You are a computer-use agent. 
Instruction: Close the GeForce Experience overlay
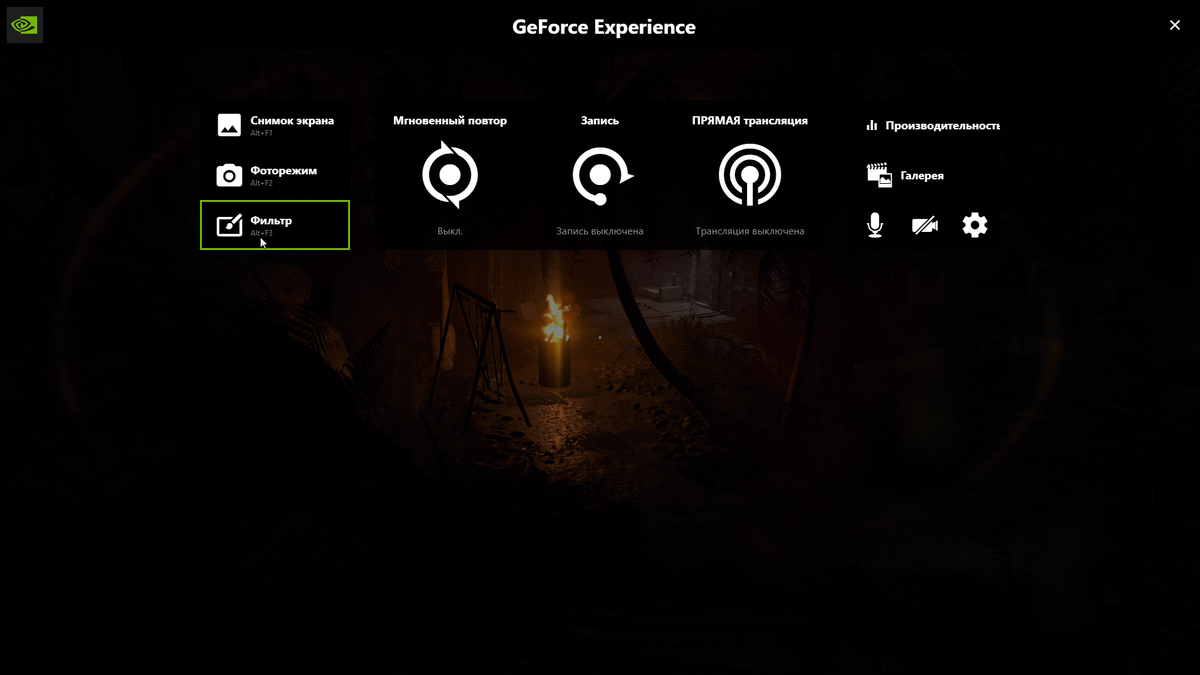tap(1175, 25)
